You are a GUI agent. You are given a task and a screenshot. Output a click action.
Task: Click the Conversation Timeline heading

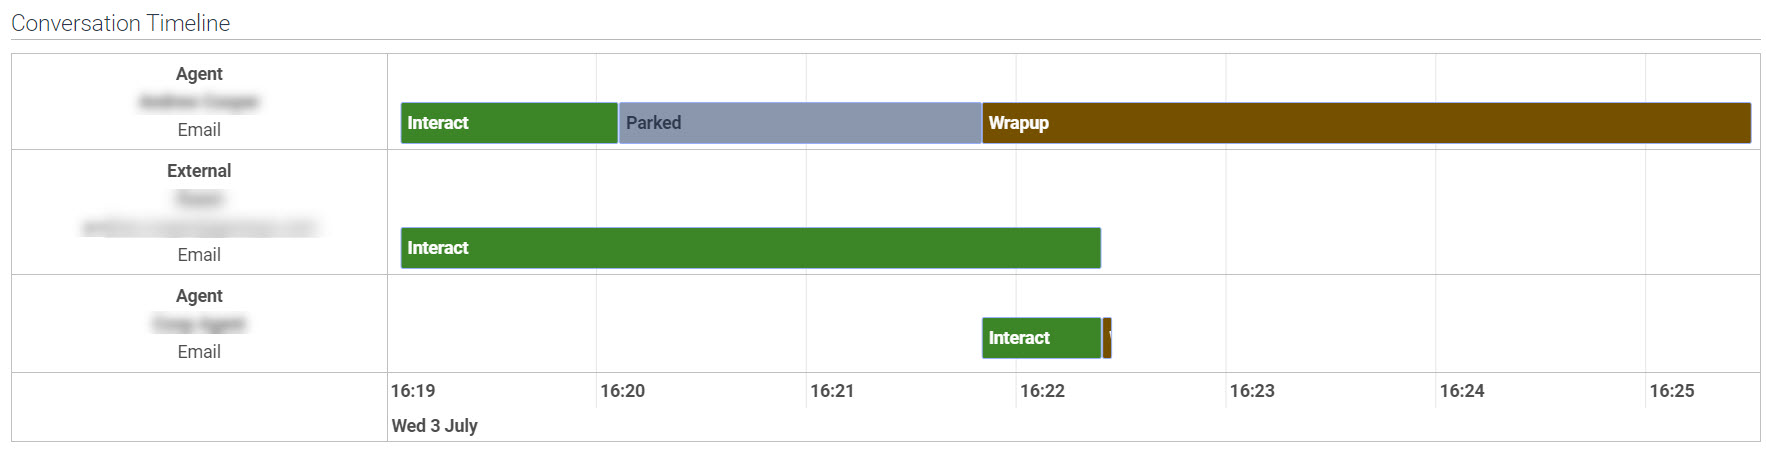pyautogui.click(x=121, y=23)
